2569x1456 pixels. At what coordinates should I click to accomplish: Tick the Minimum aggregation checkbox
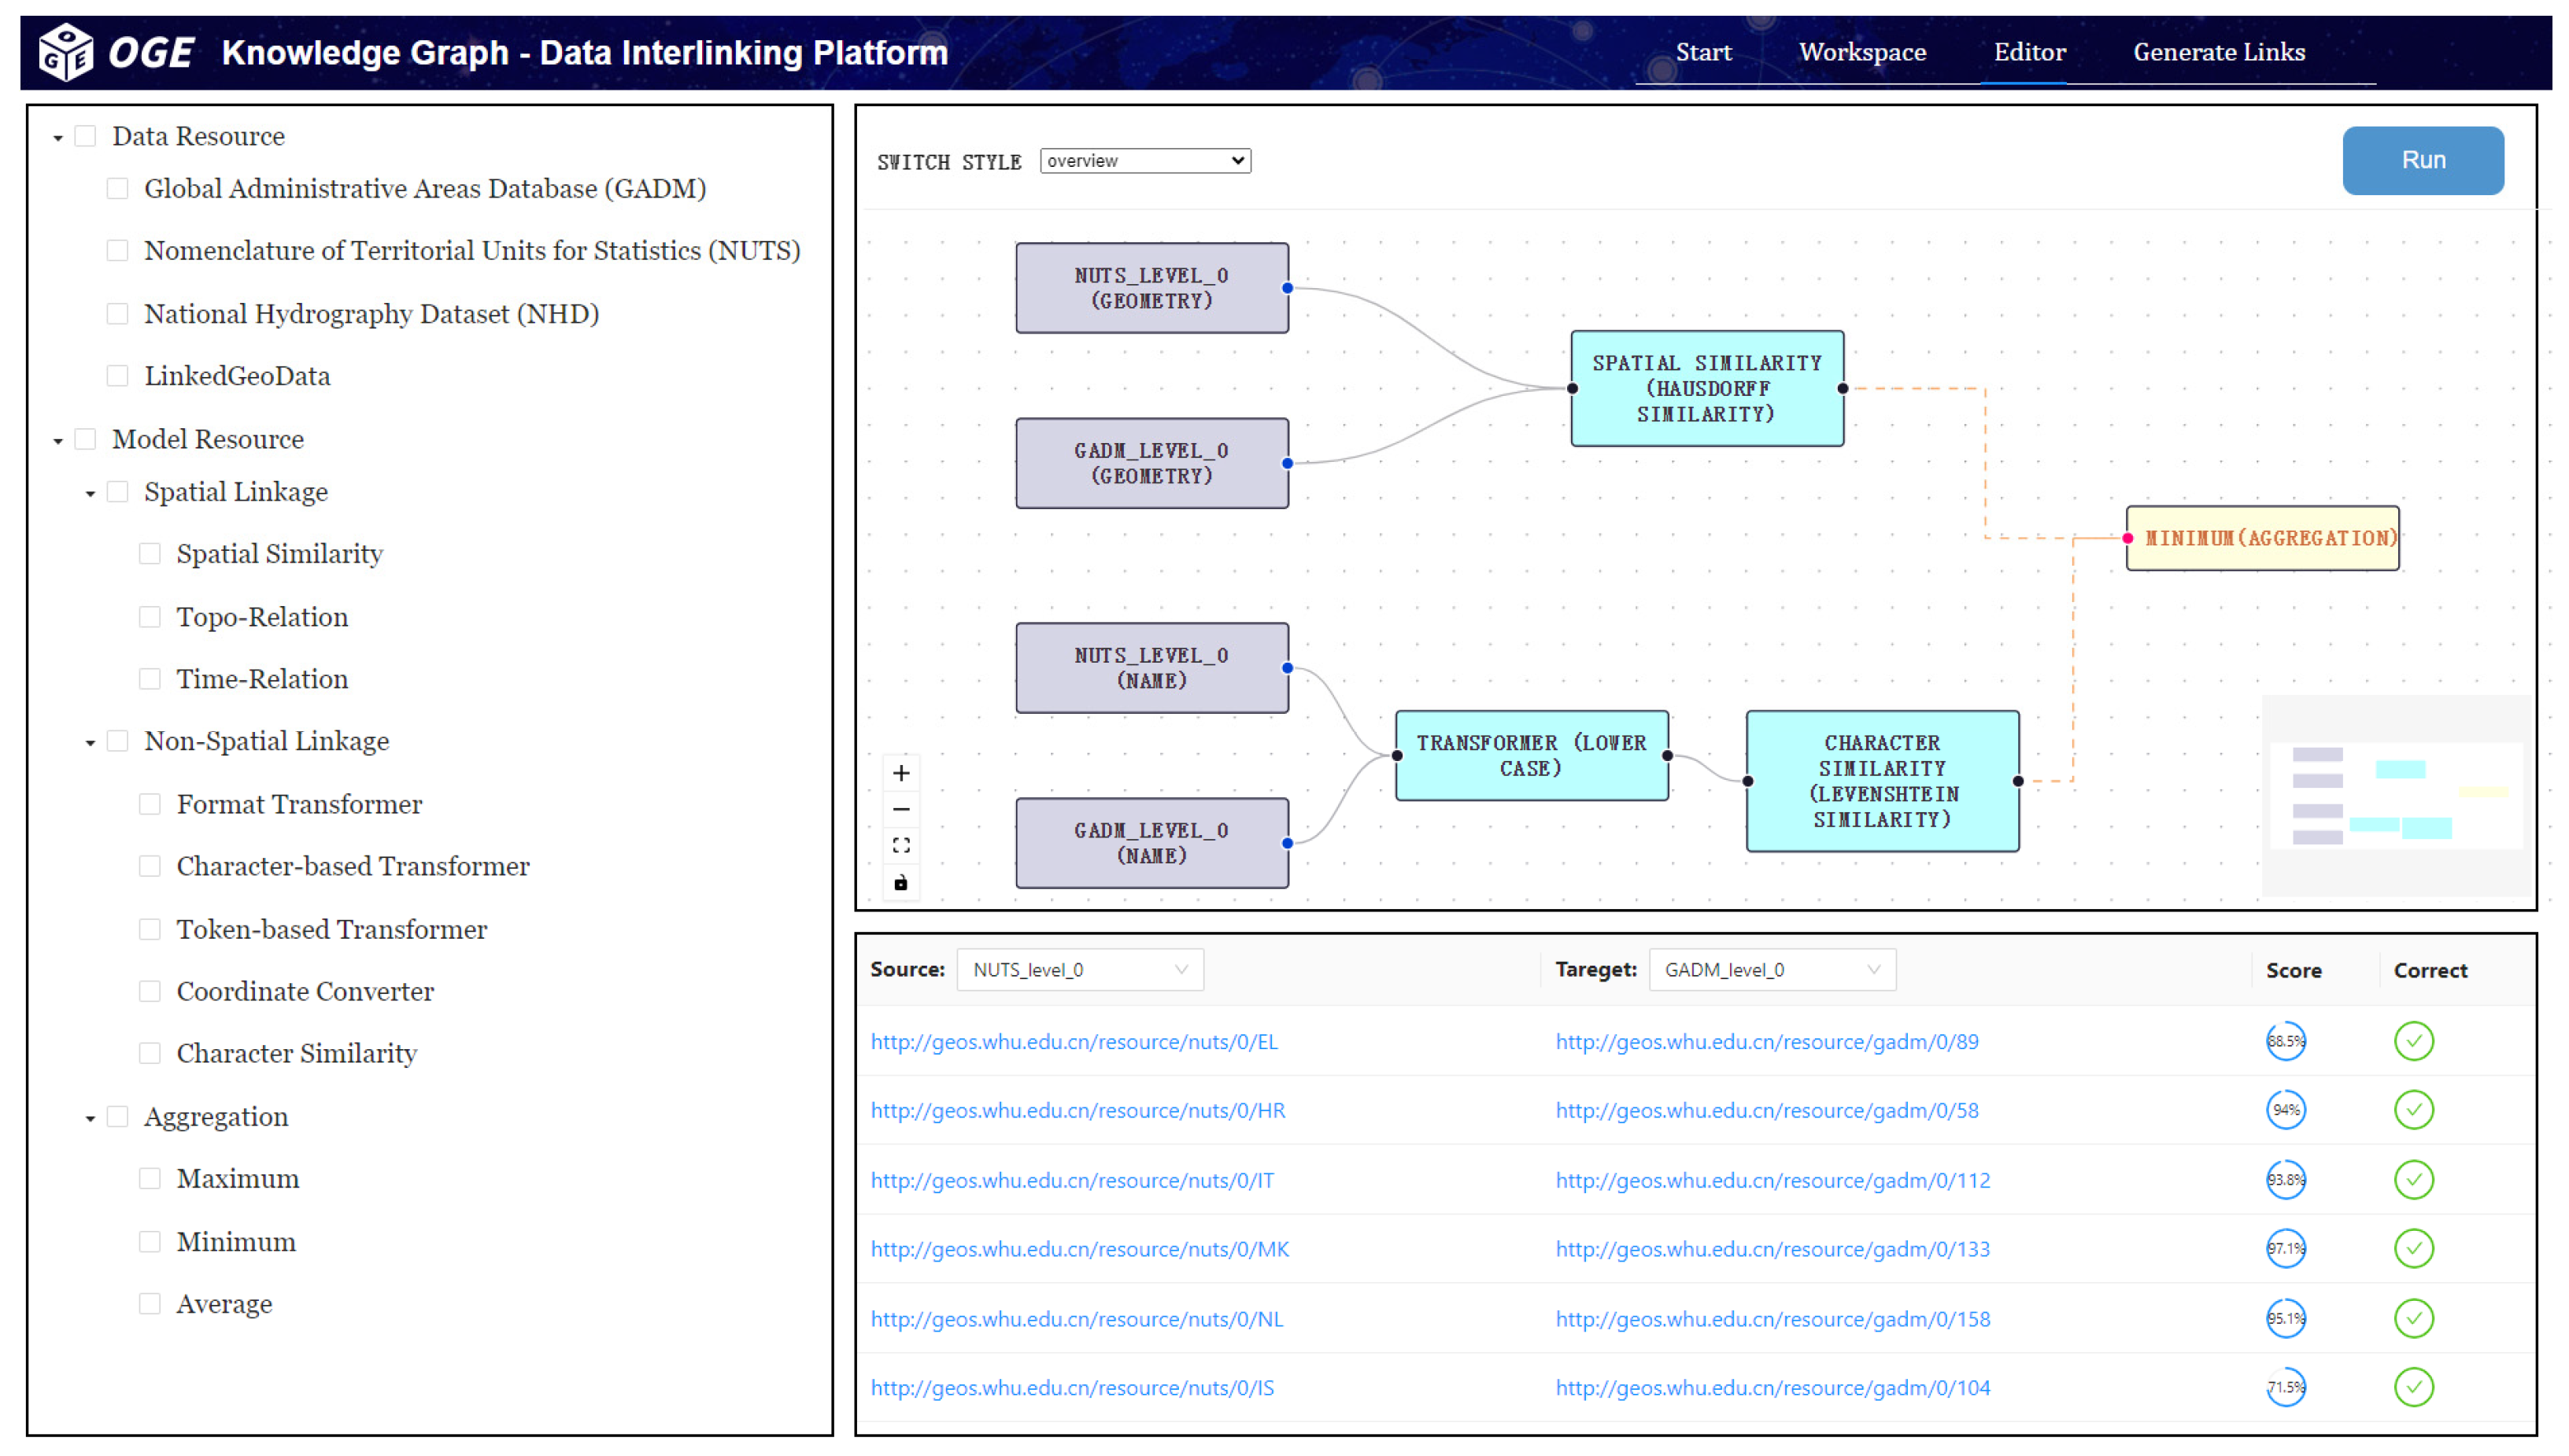click(150, 1242)
